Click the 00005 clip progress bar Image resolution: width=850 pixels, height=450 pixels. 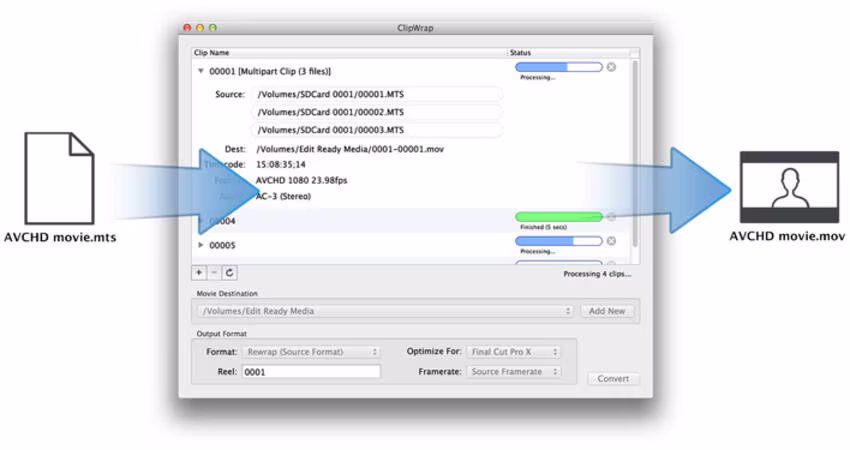559,241
